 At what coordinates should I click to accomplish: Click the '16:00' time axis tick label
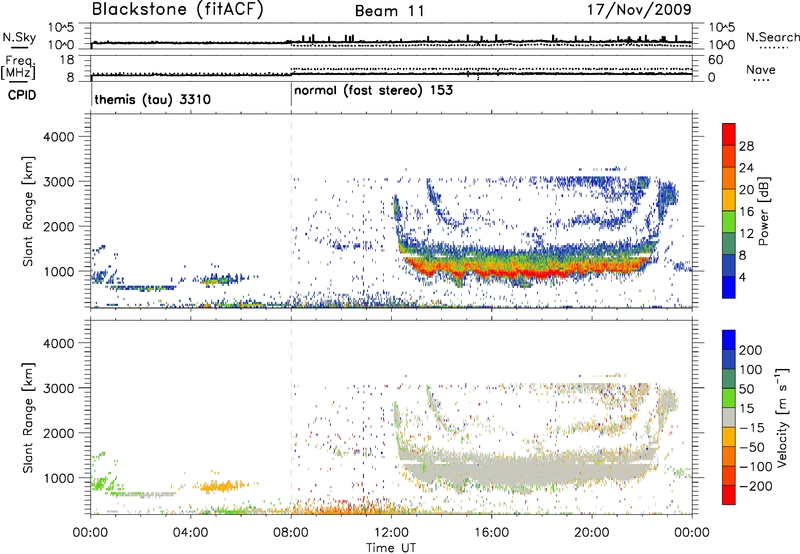(491, 533)
